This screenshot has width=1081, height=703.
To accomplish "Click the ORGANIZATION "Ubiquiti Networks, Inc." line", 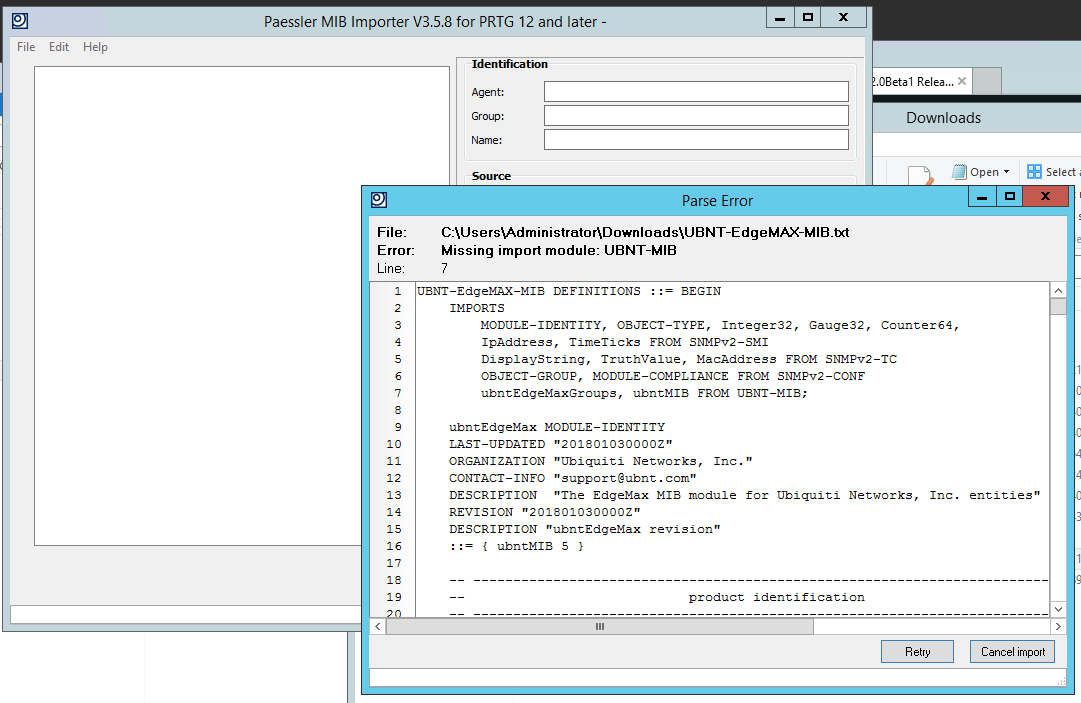I will coord(600,461).
